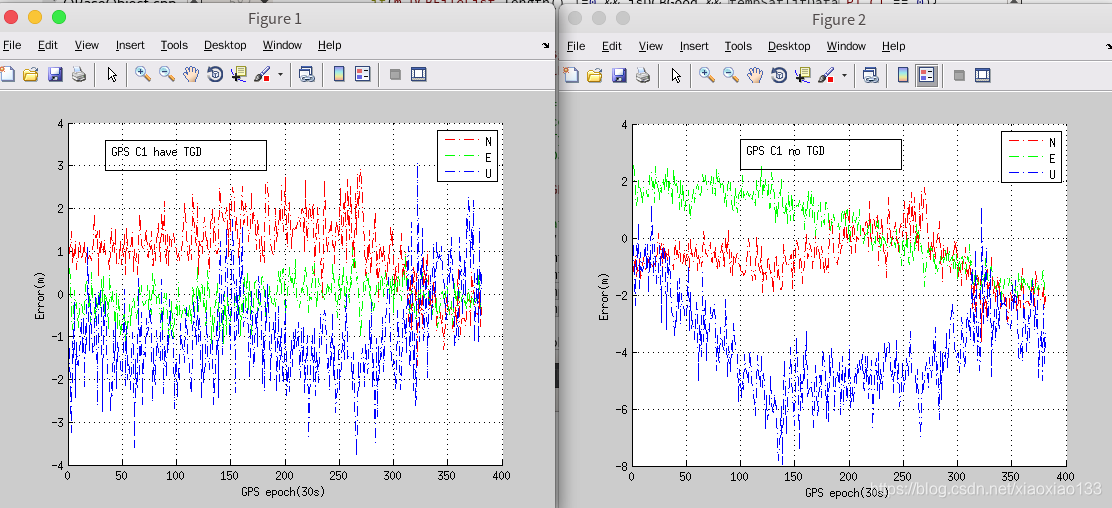Screen dimensions: 1112x508
Task: Click Hide Plot Tools icon in Figure 1
Action: point(396,74)
